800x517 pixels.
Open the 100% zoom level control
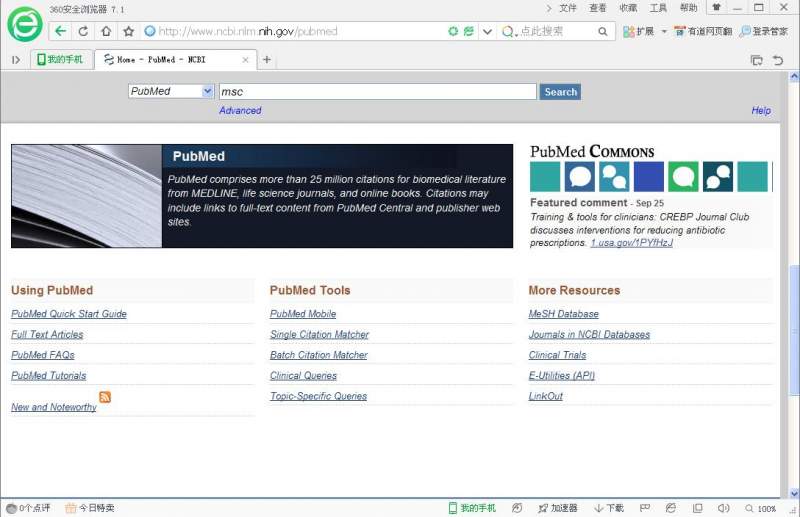tap(761, 508)
